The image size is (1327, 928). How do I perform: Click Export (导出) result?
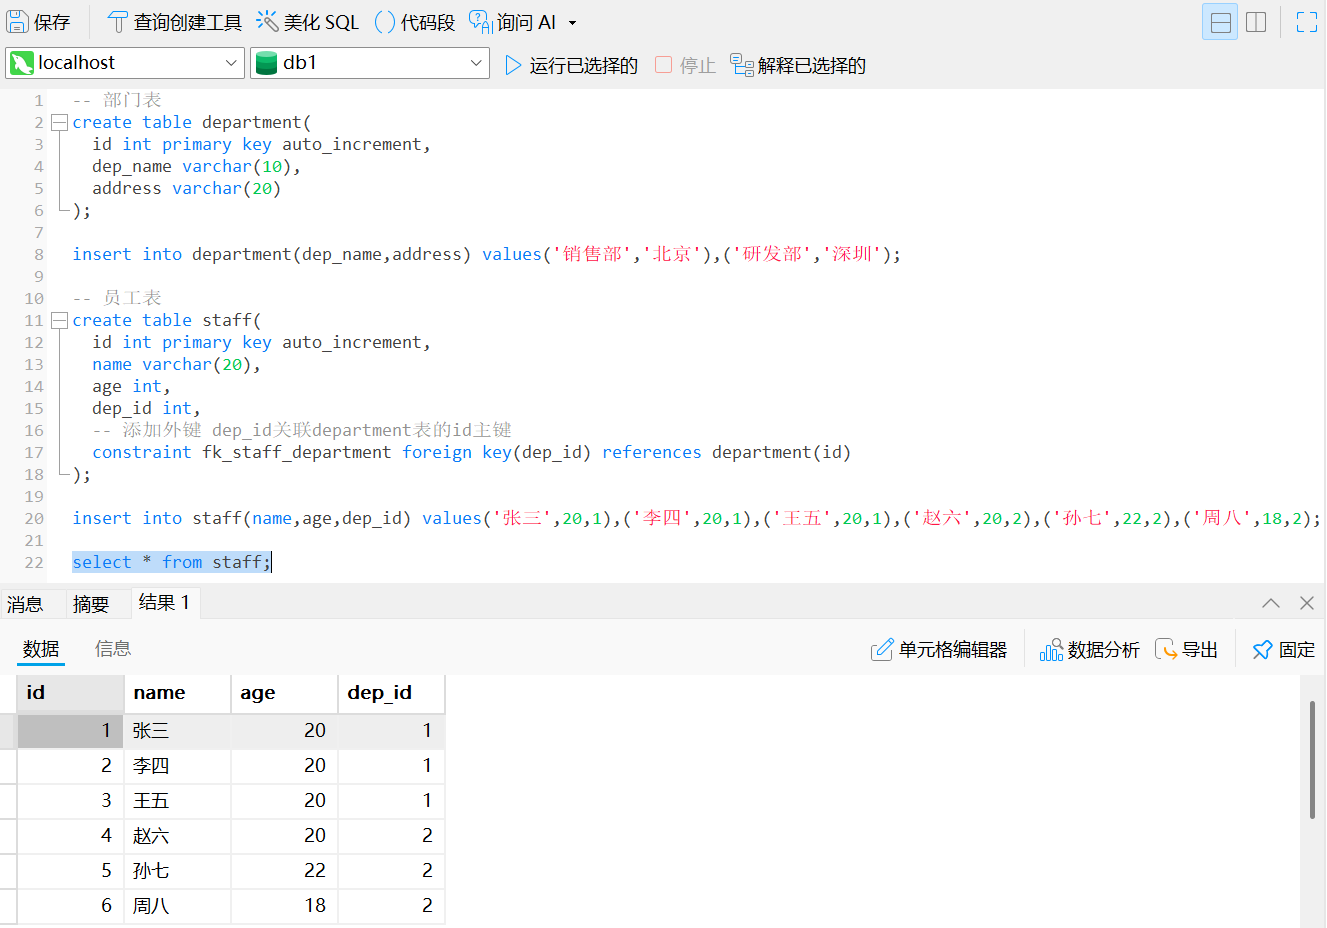tap(1187, 650)
